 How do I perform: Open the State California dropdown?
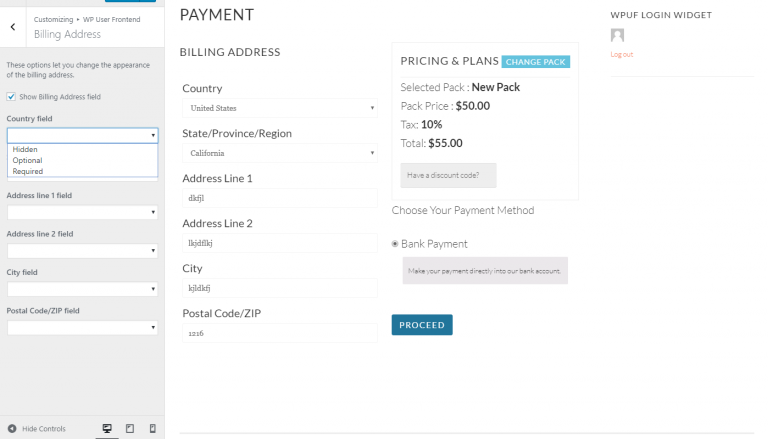279,153
